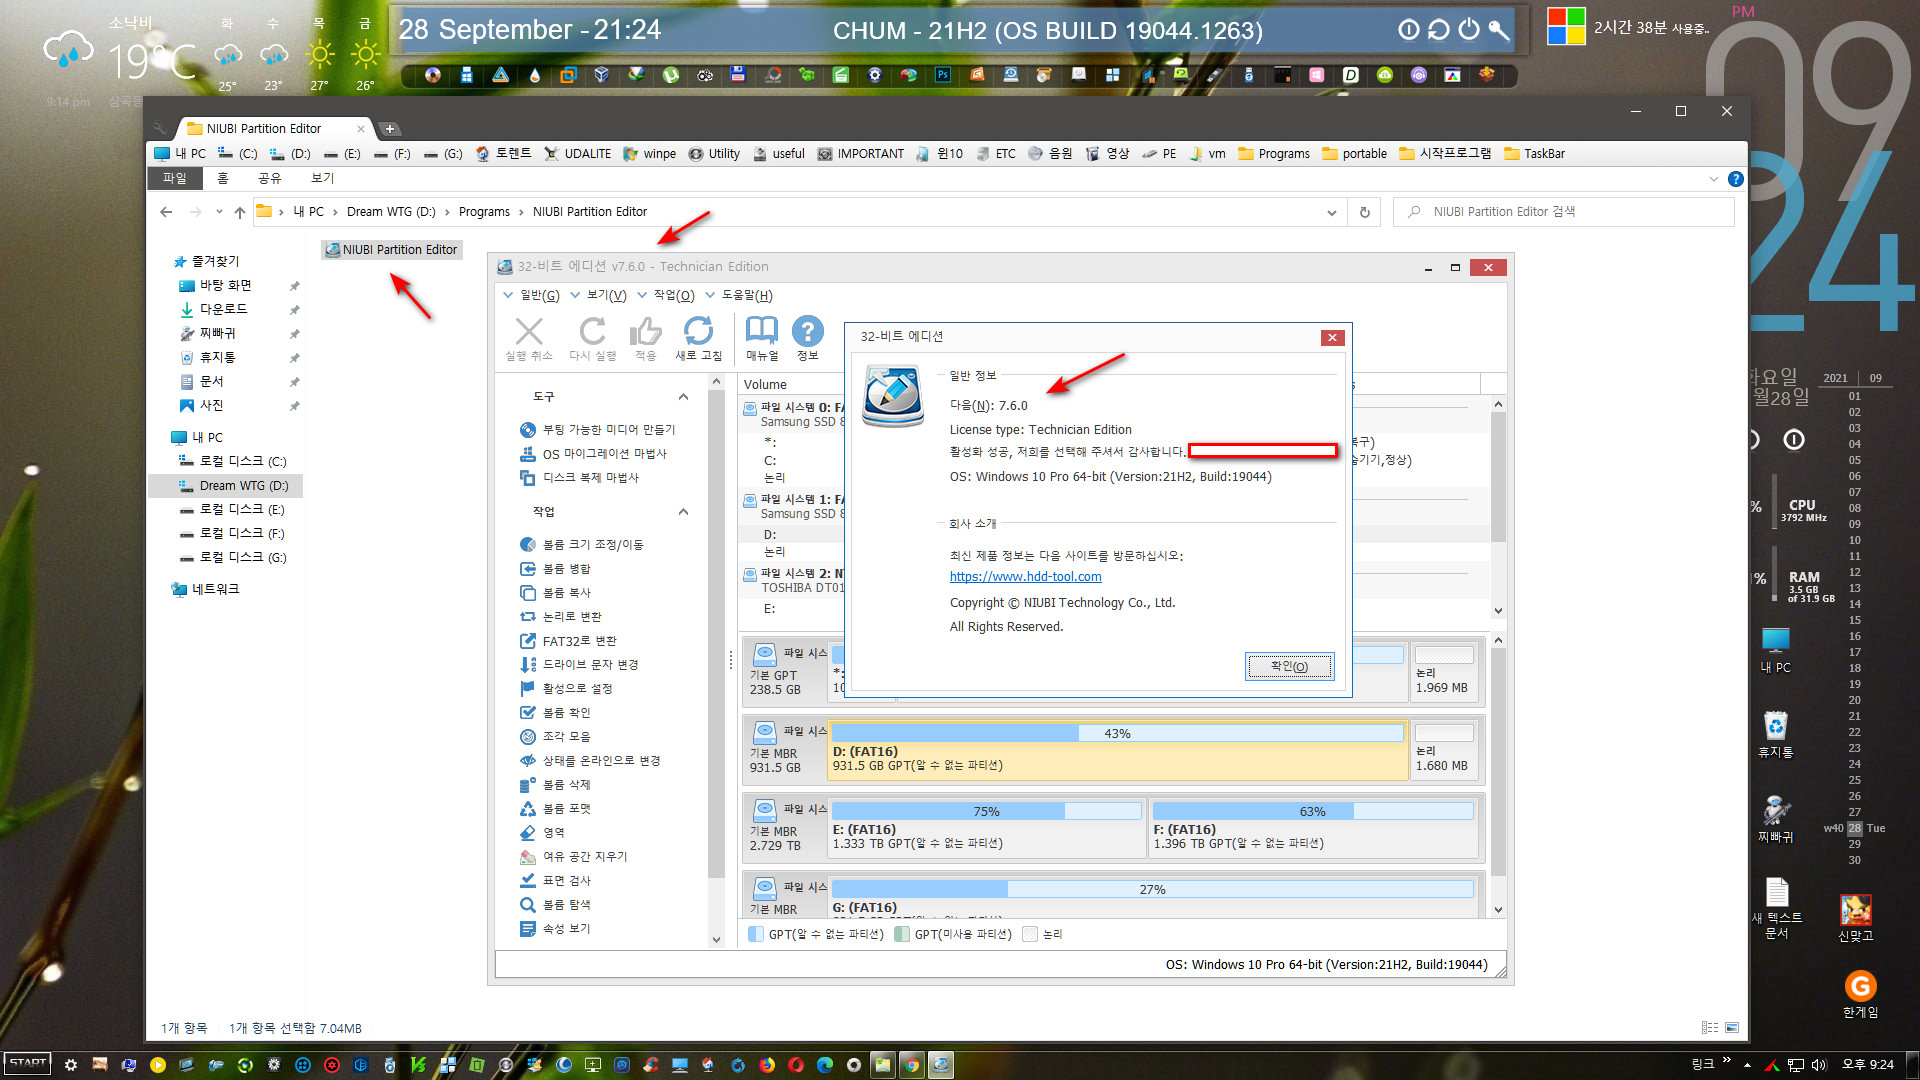
Task: Choose 드라이브 문자 변경 operation
Action: [x=579, y=665]
